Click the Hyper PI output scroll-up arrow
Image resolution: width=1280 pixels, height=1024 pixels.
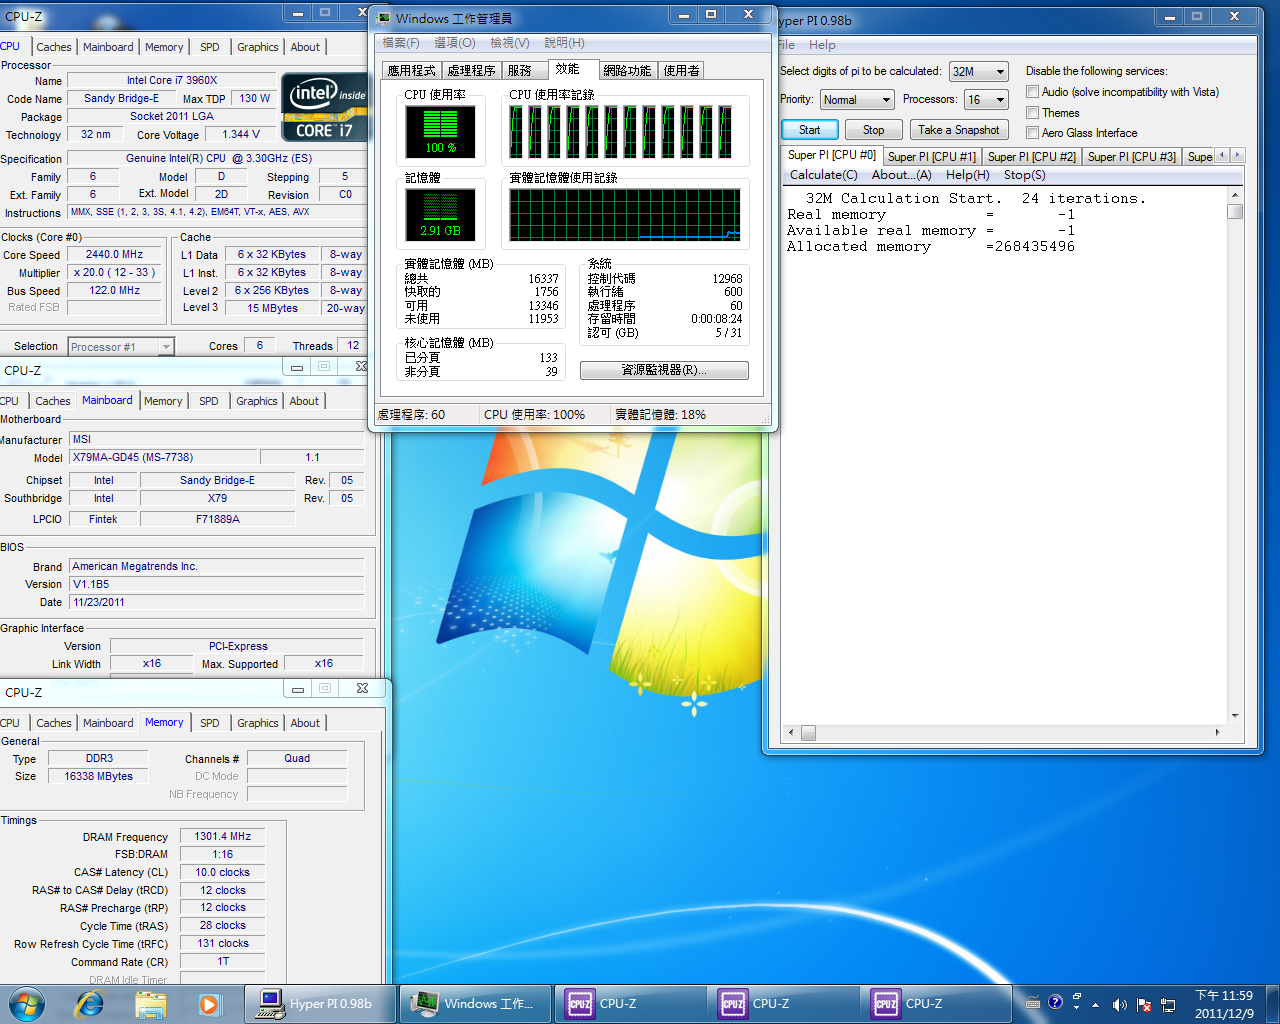pyautogui.click(x=1235, y=196)
